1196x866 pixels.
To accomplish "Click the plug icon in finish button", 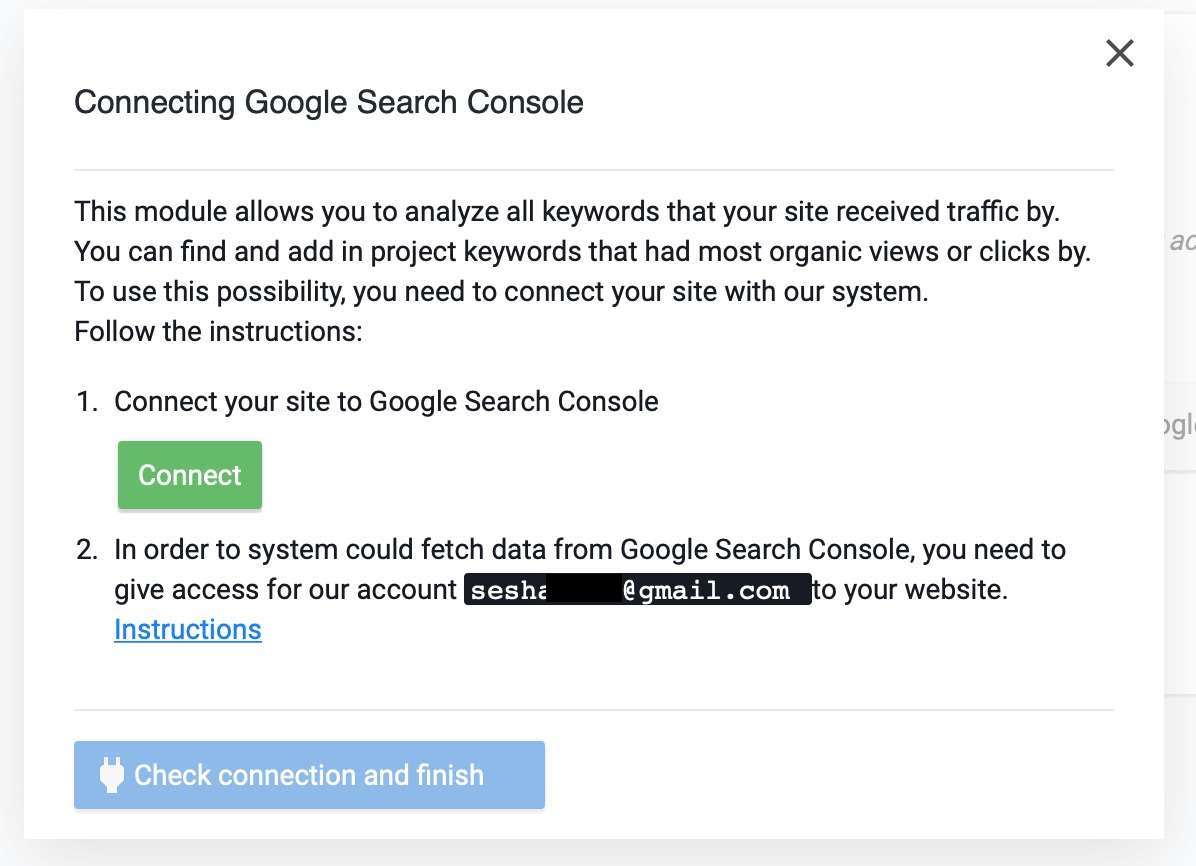I will point(111,774).
